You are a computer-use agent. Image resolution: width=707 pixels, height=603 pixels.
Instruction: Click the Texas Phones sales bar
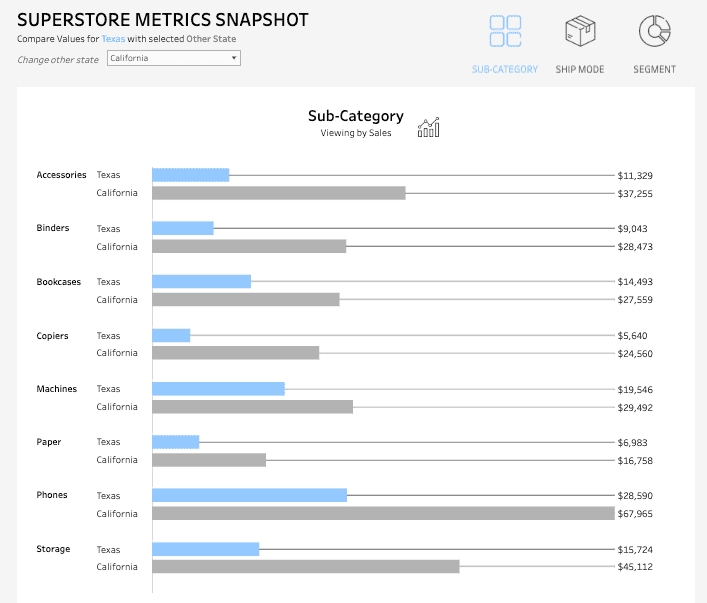[249, 495]
